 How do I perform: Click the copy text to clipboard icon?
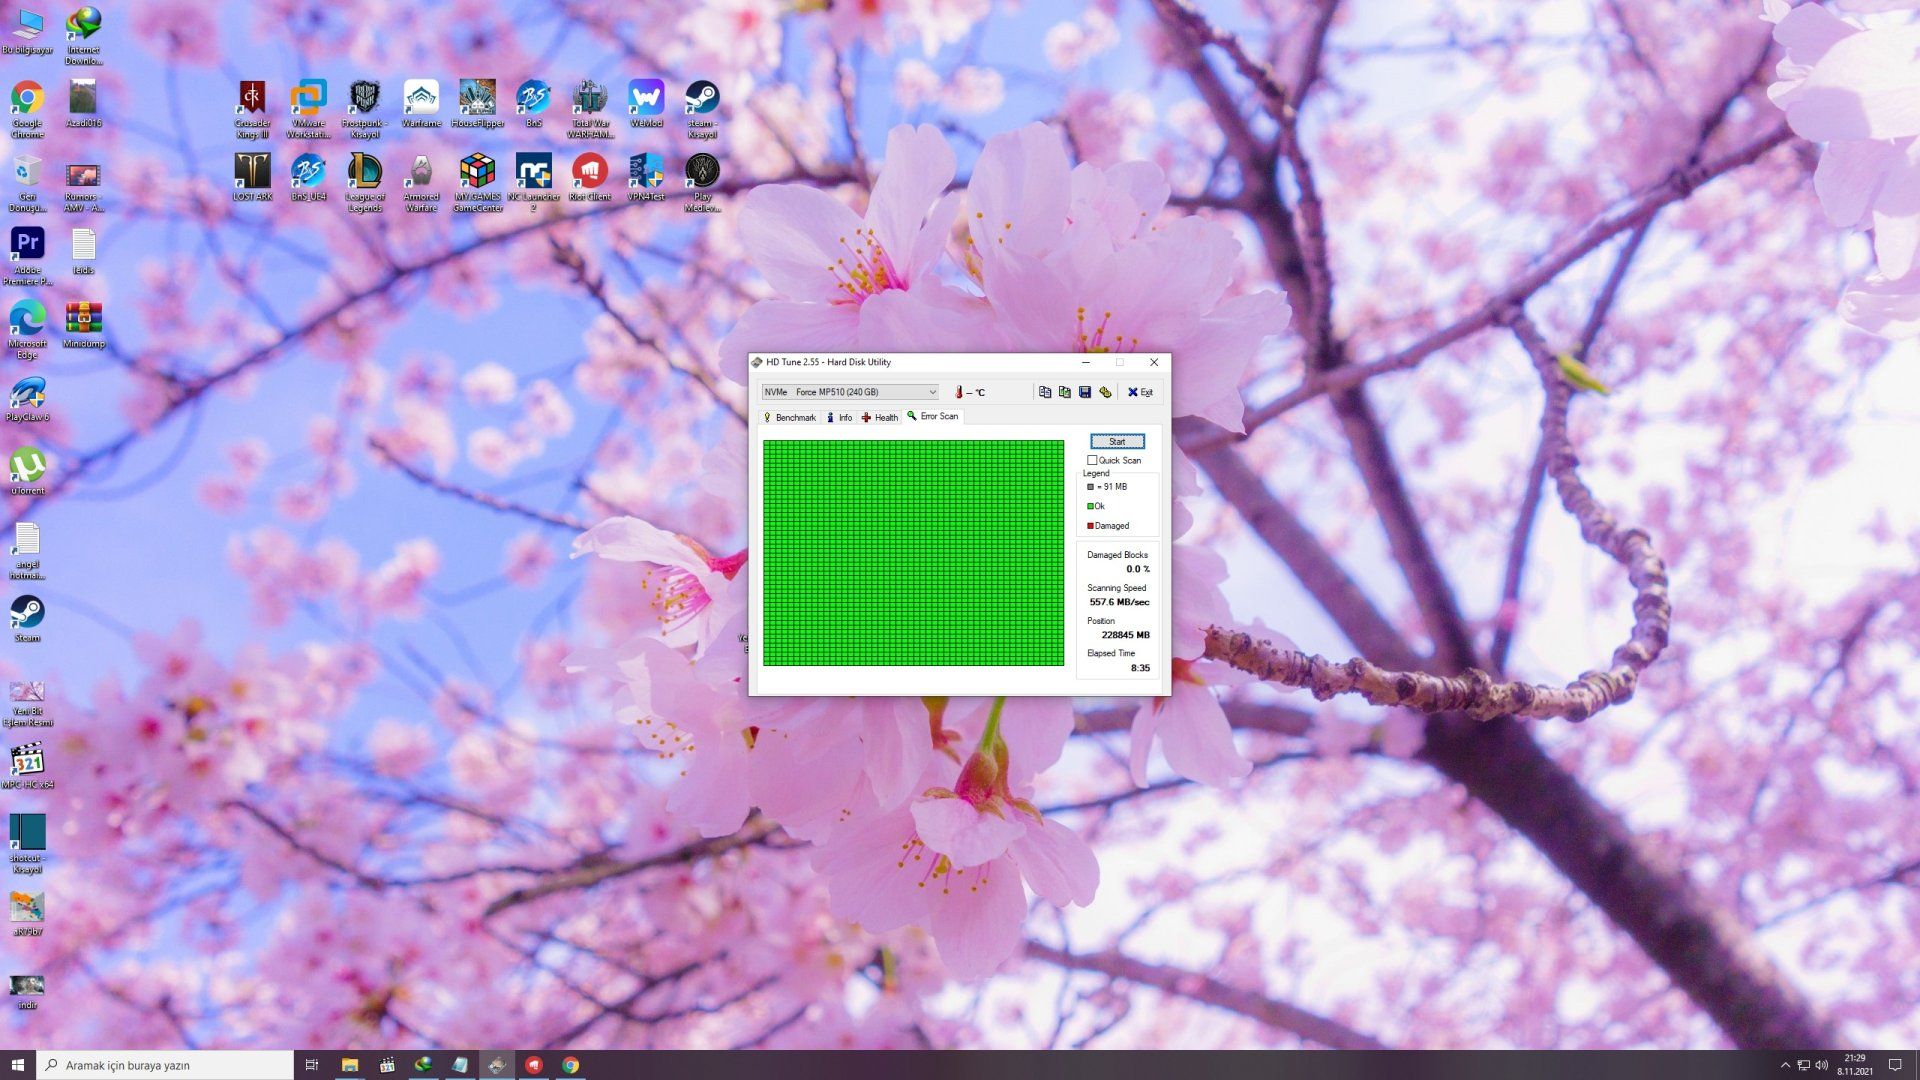(1045, 392)
